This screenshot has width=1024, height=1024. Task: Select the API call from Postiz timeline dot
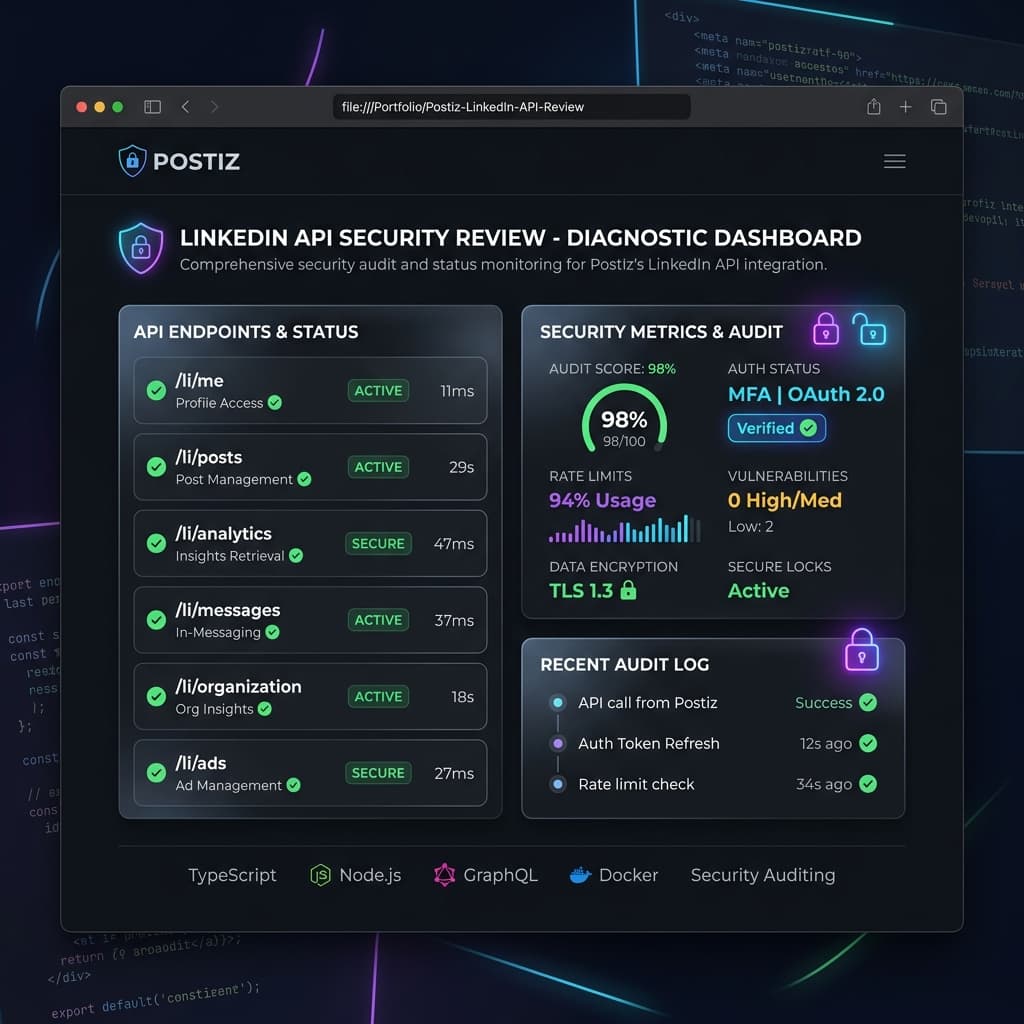click(x=558, y=703)
